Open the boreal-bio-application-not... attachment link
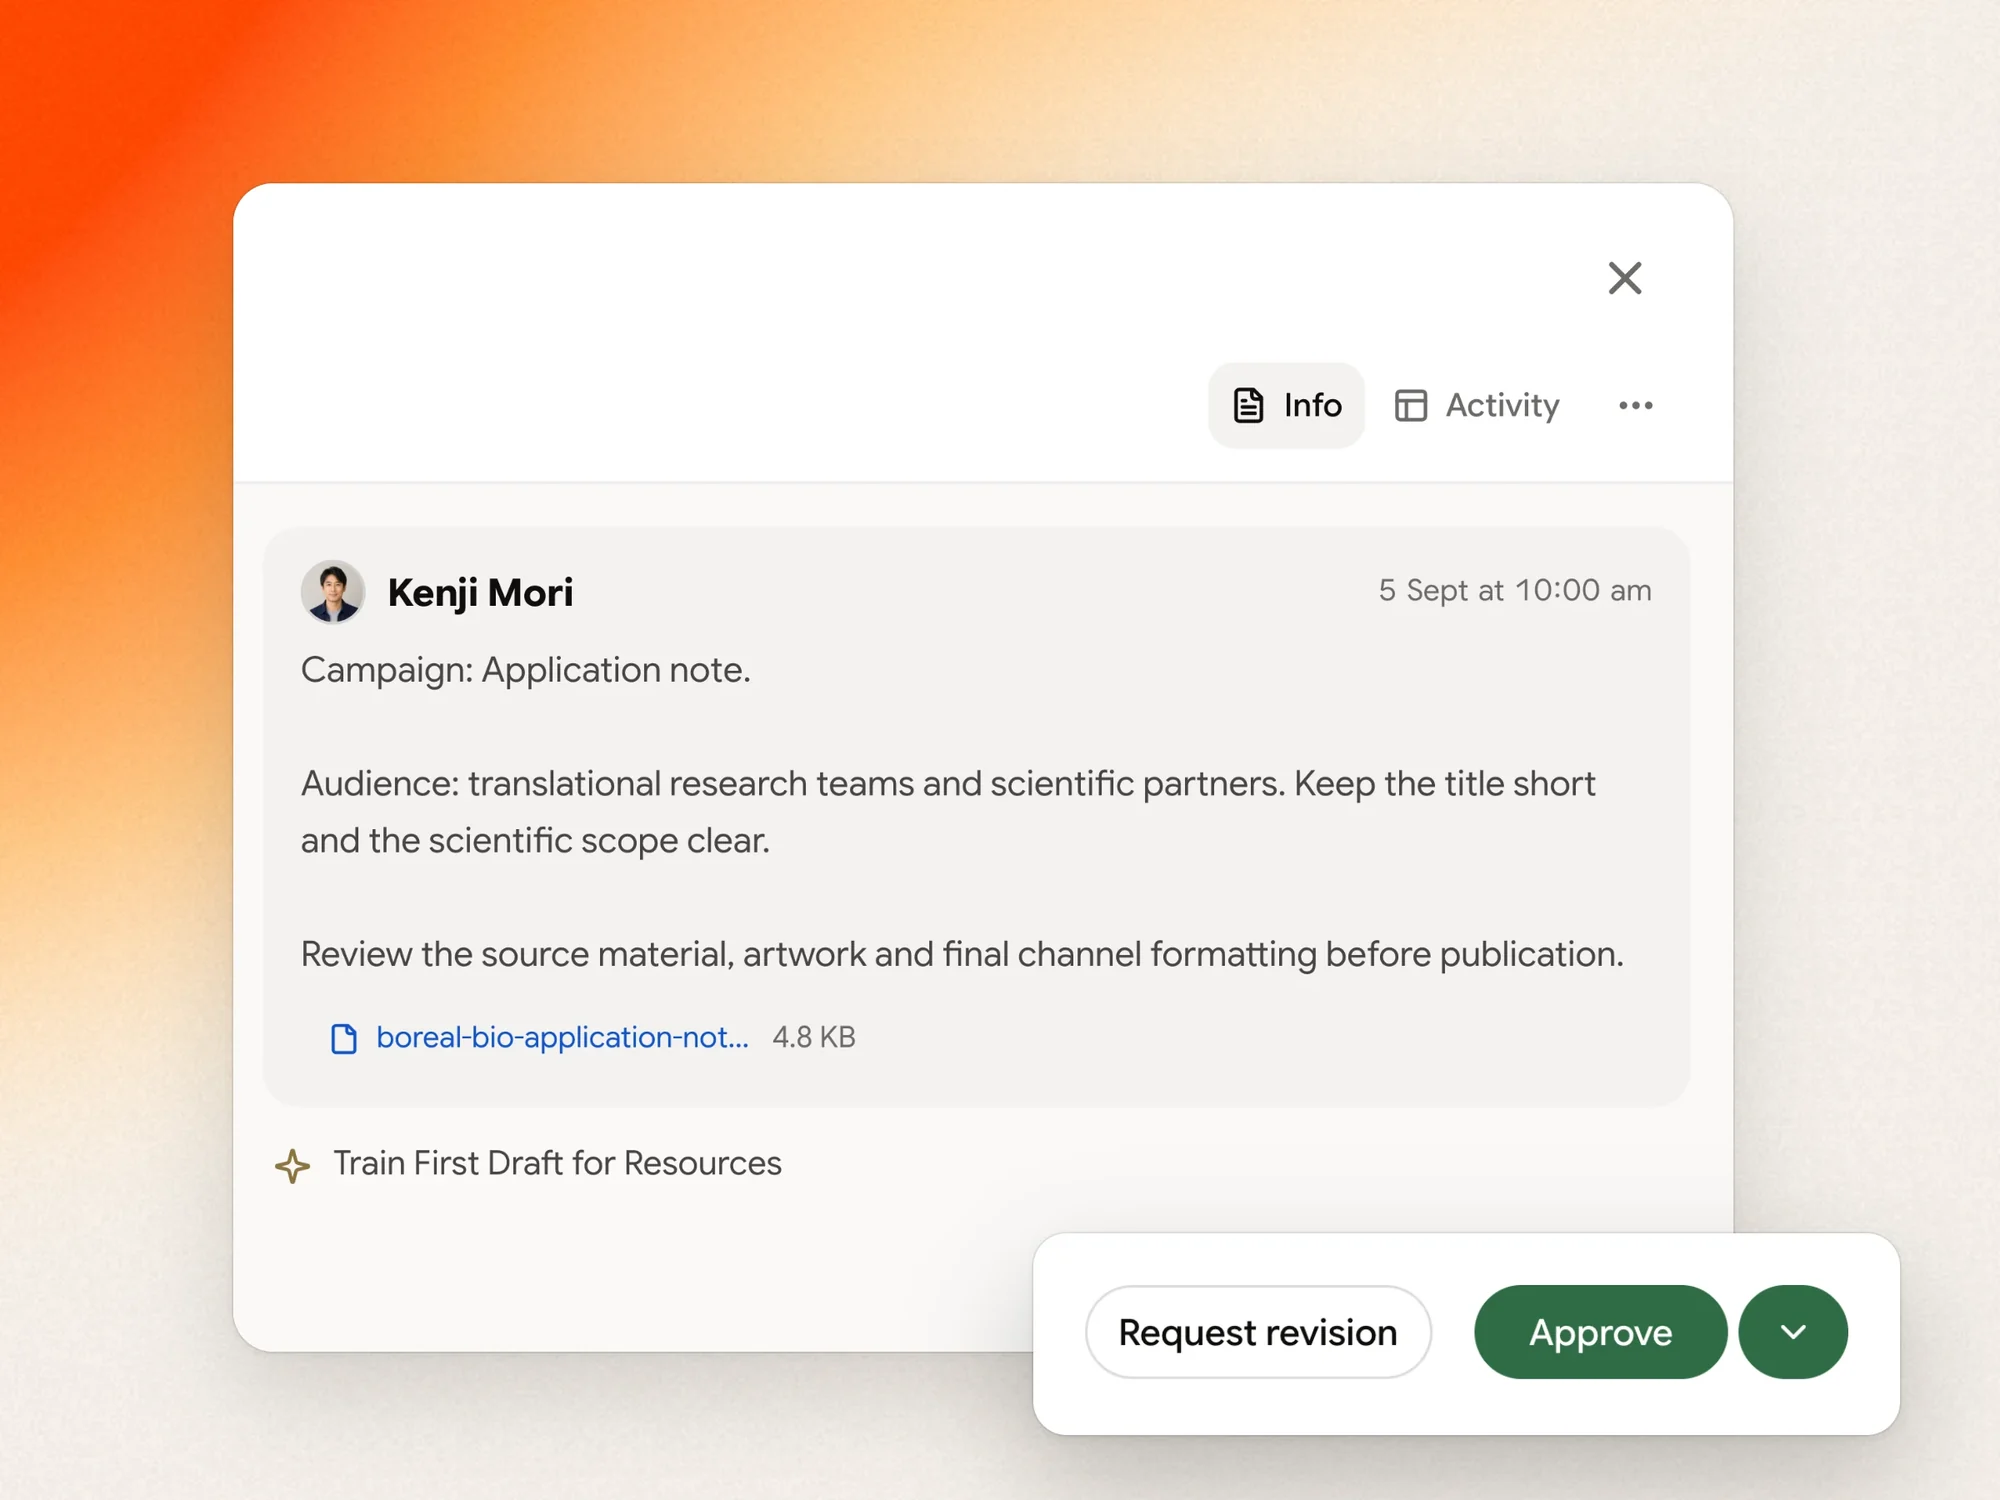Image resolution: width=2000 pixels, height=1500 pixels. pos(562,1038)
